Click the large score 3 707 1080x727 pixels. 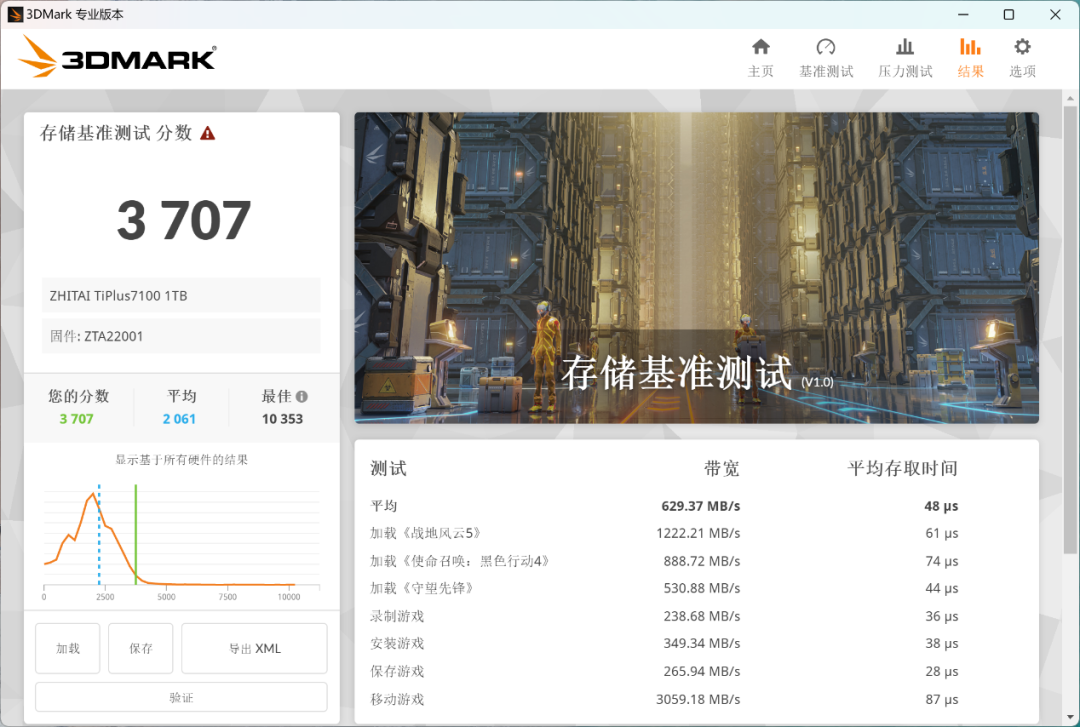[x=183, y=221]
